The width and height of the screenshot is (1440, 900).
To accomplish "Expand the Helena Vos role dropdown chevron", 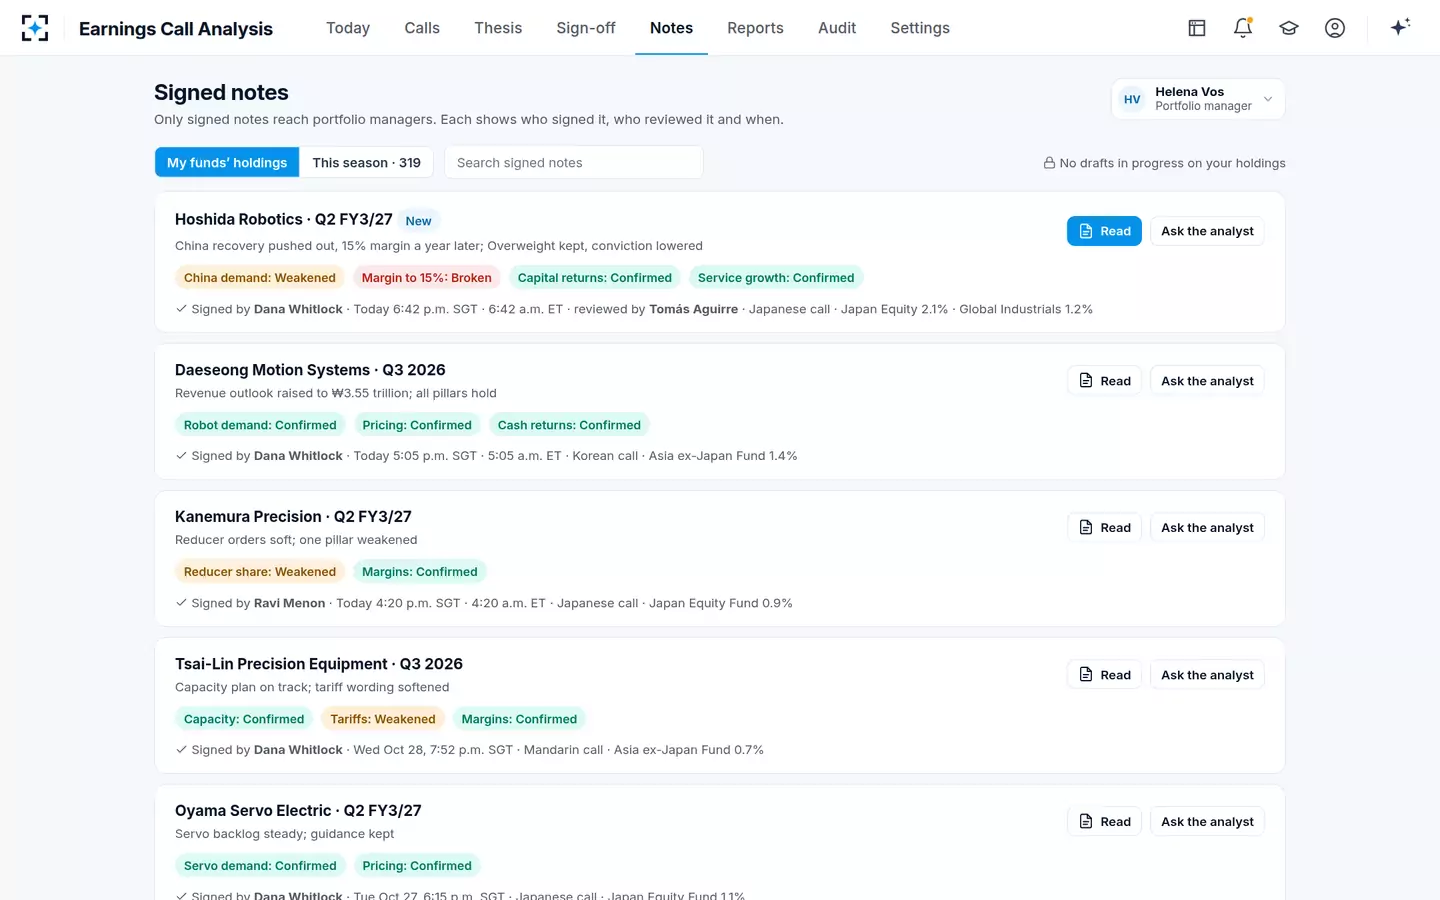I will tap(1268, 99).
